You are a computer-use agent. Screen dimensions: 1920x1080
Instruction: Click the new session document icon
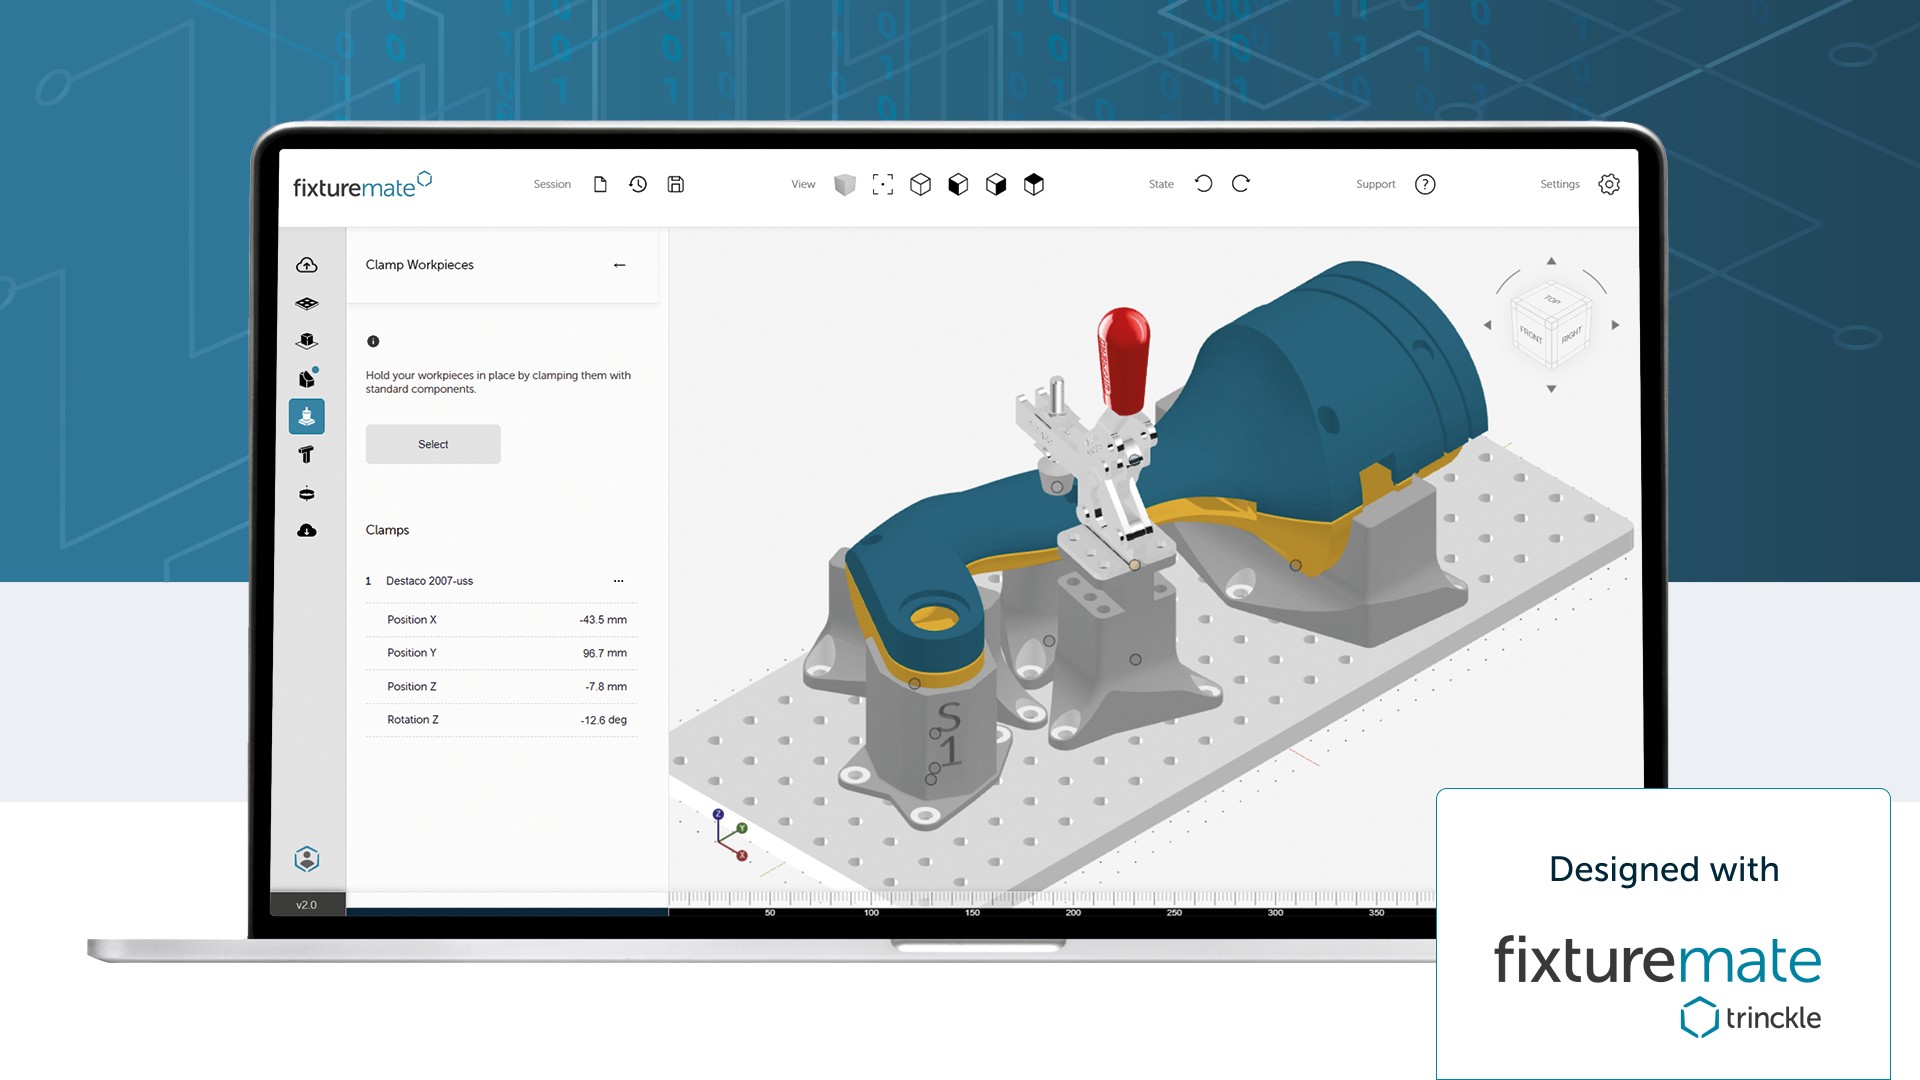(600, 184)
